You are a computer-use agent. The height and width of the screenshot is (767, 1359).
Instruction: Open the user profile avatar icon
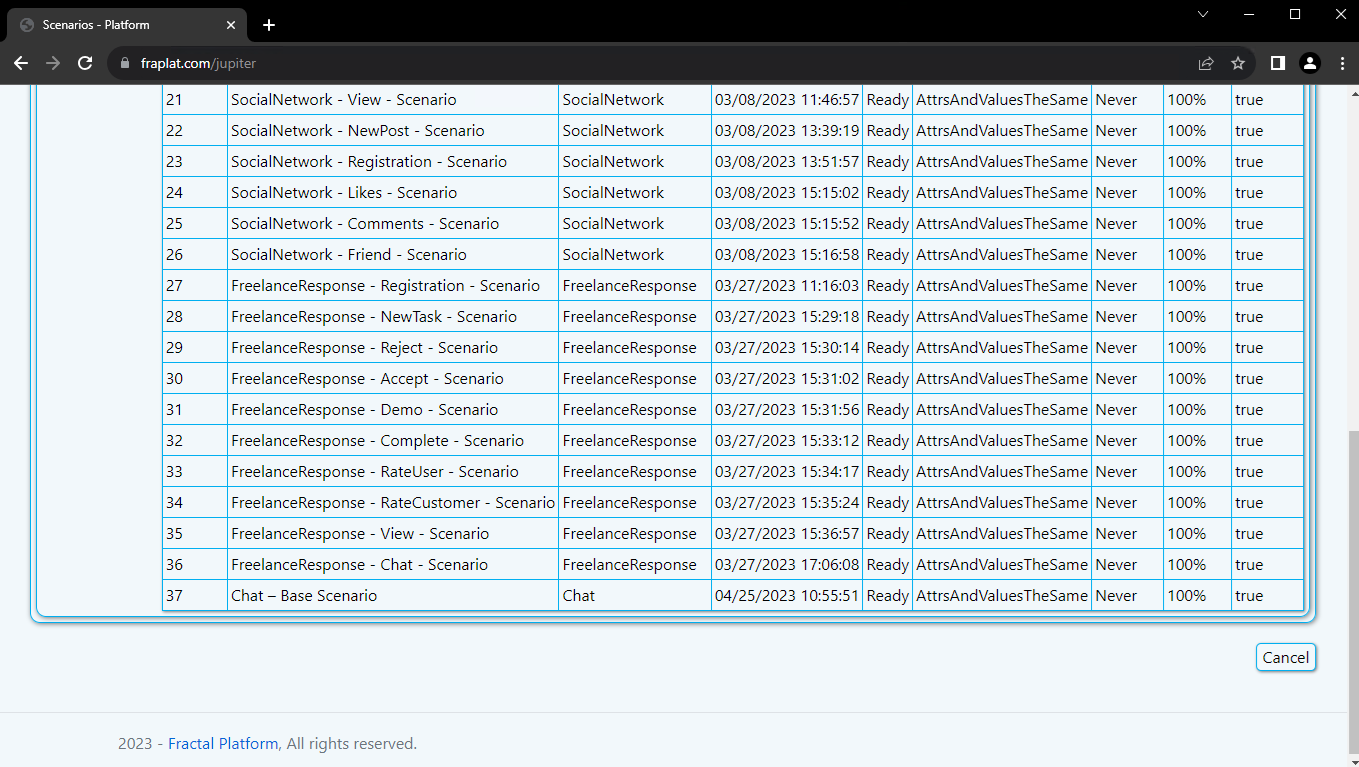(x=1309, y=63)
